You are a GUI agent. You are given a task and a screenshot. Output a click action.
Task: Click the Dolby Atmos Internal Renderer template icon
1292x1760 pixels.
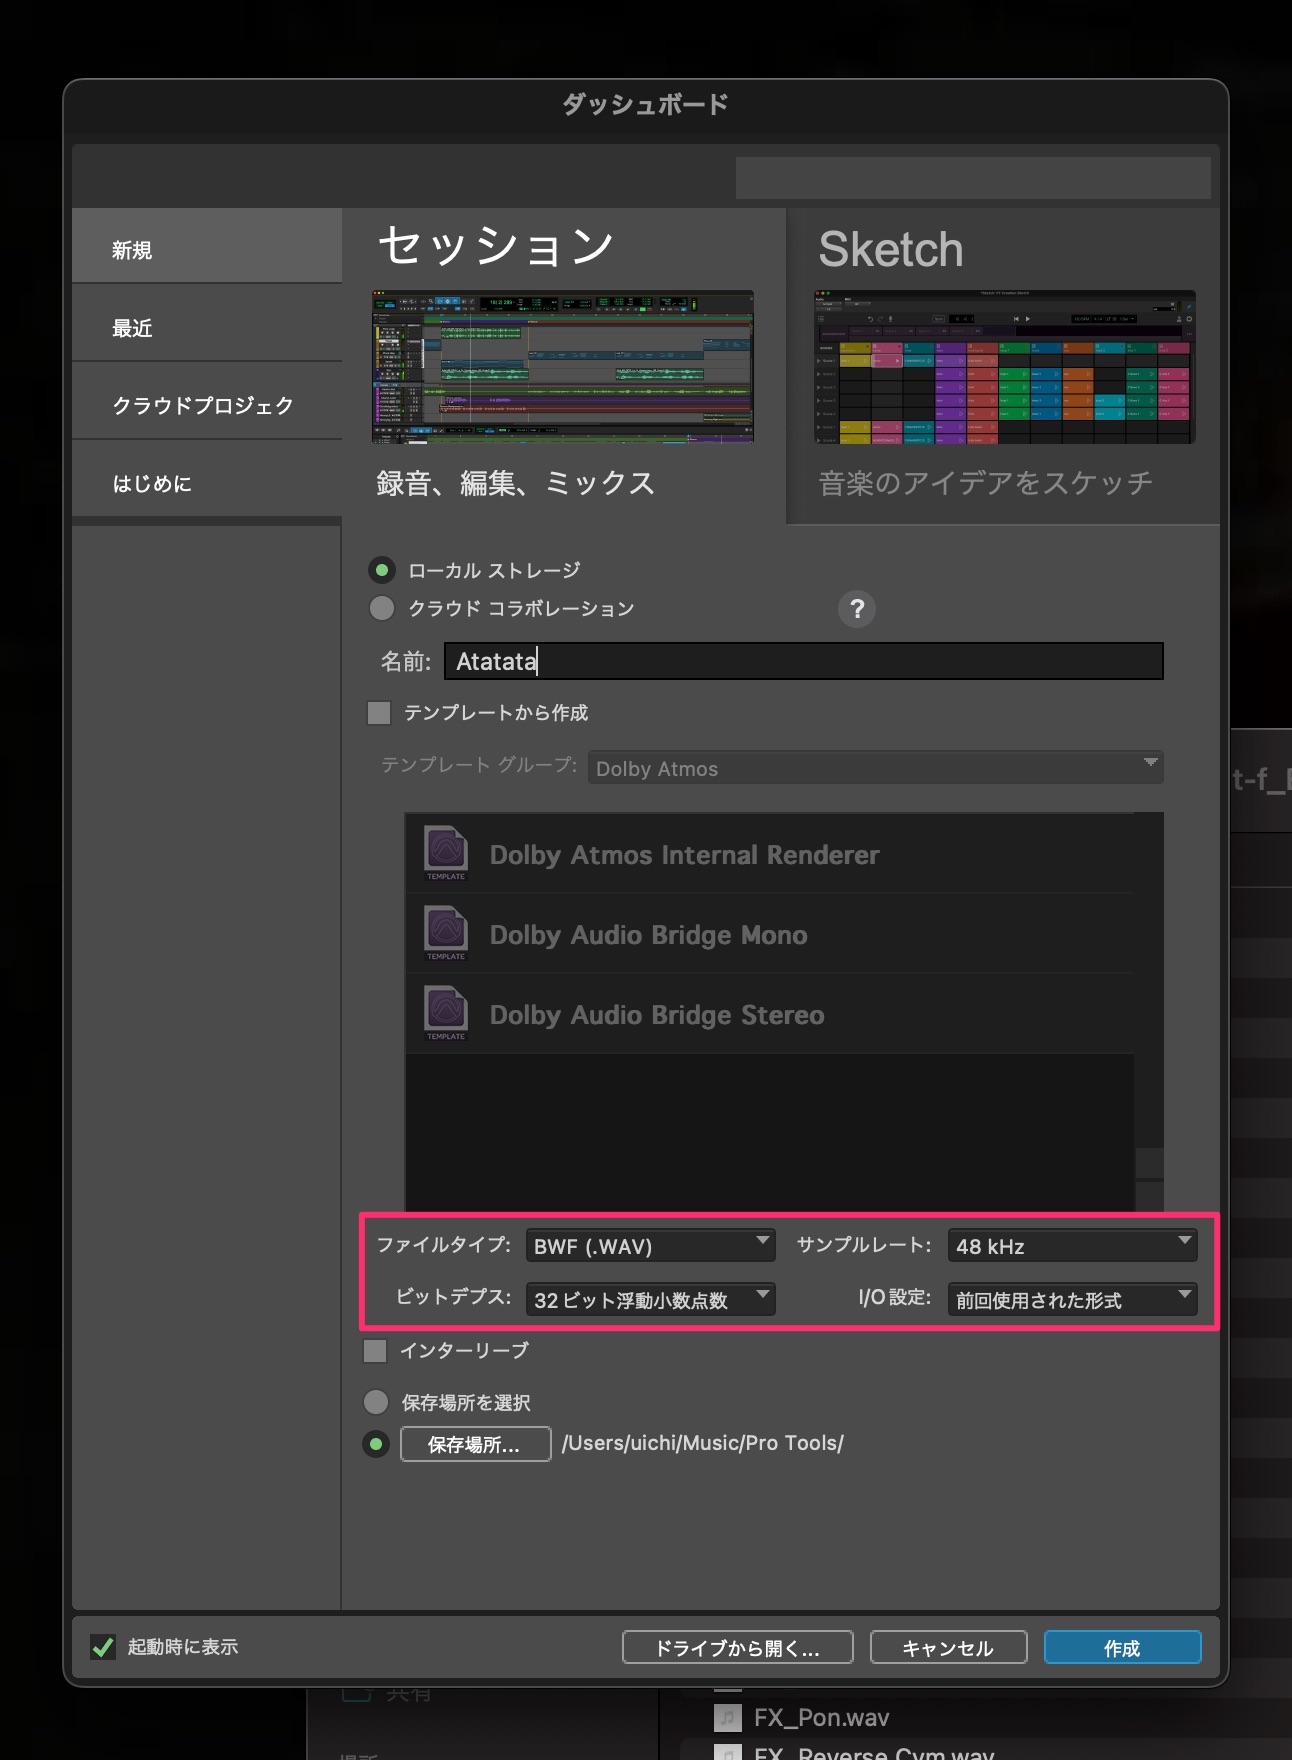pyautogui.click(x=446, y=852)
